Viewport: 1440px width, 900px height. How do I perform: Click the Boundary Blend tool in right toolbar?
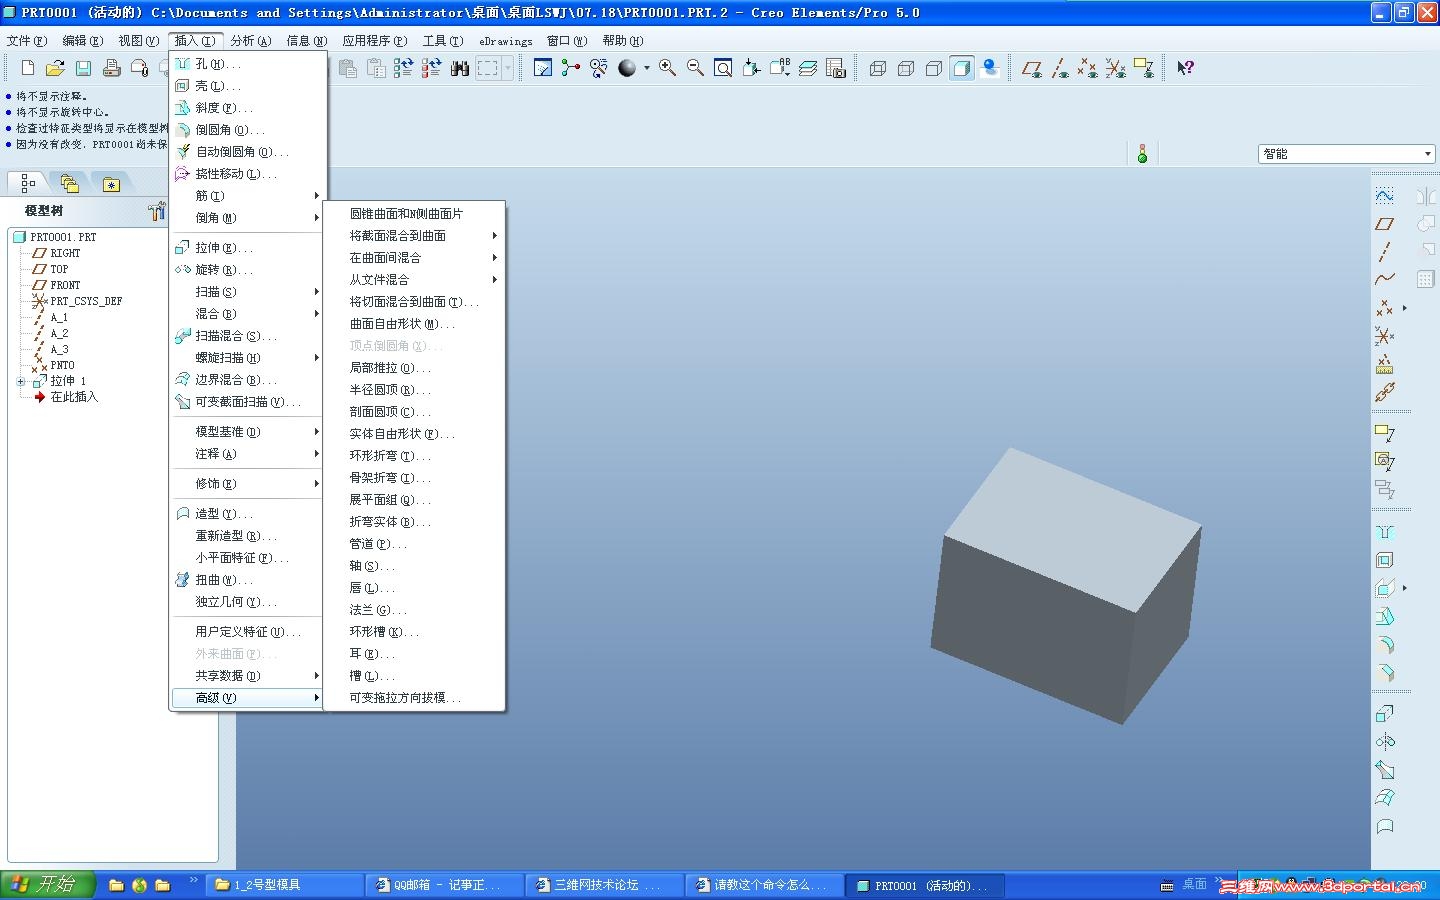[x=1385, y=798]
